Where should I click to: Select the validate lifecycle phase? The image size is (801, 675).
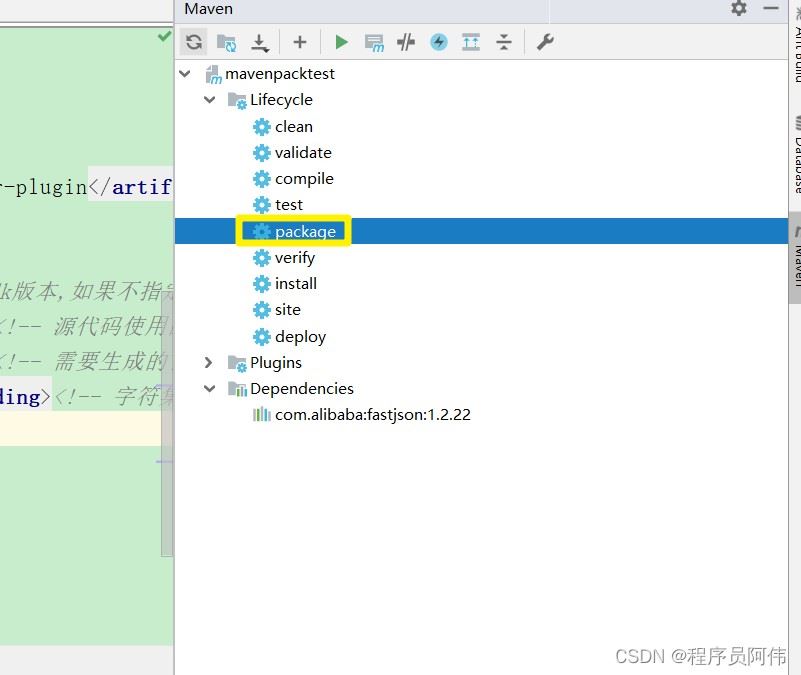click(x=303, y=152)
